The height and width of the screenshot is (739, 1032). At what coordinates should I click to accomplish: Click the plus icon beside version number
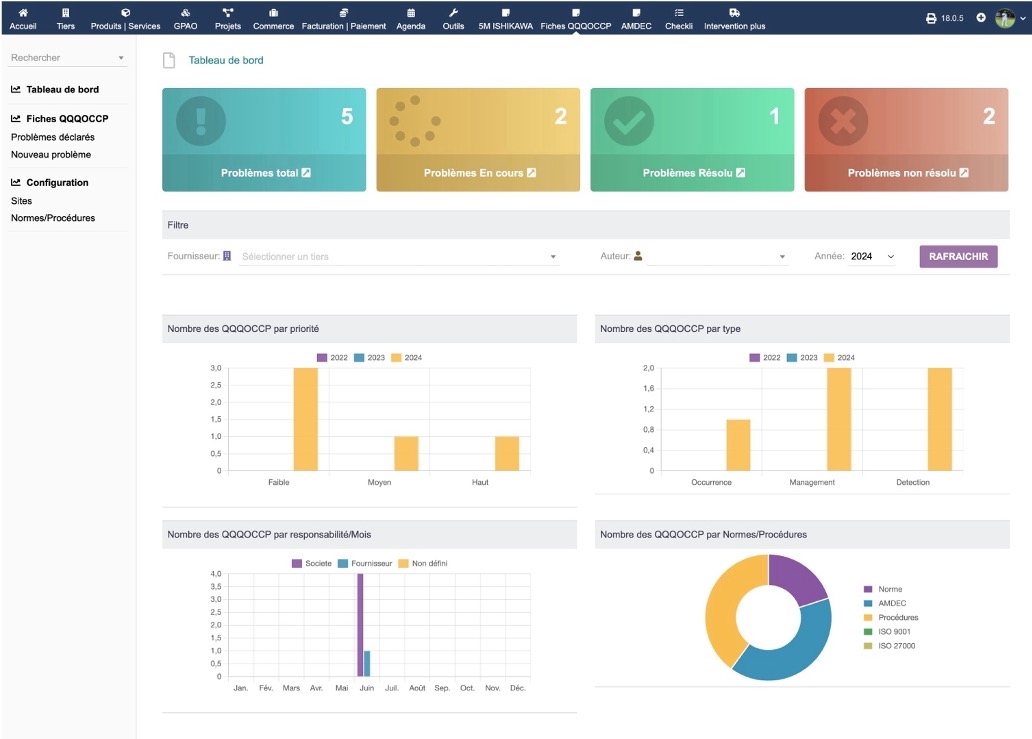click(x=981, y=18)
